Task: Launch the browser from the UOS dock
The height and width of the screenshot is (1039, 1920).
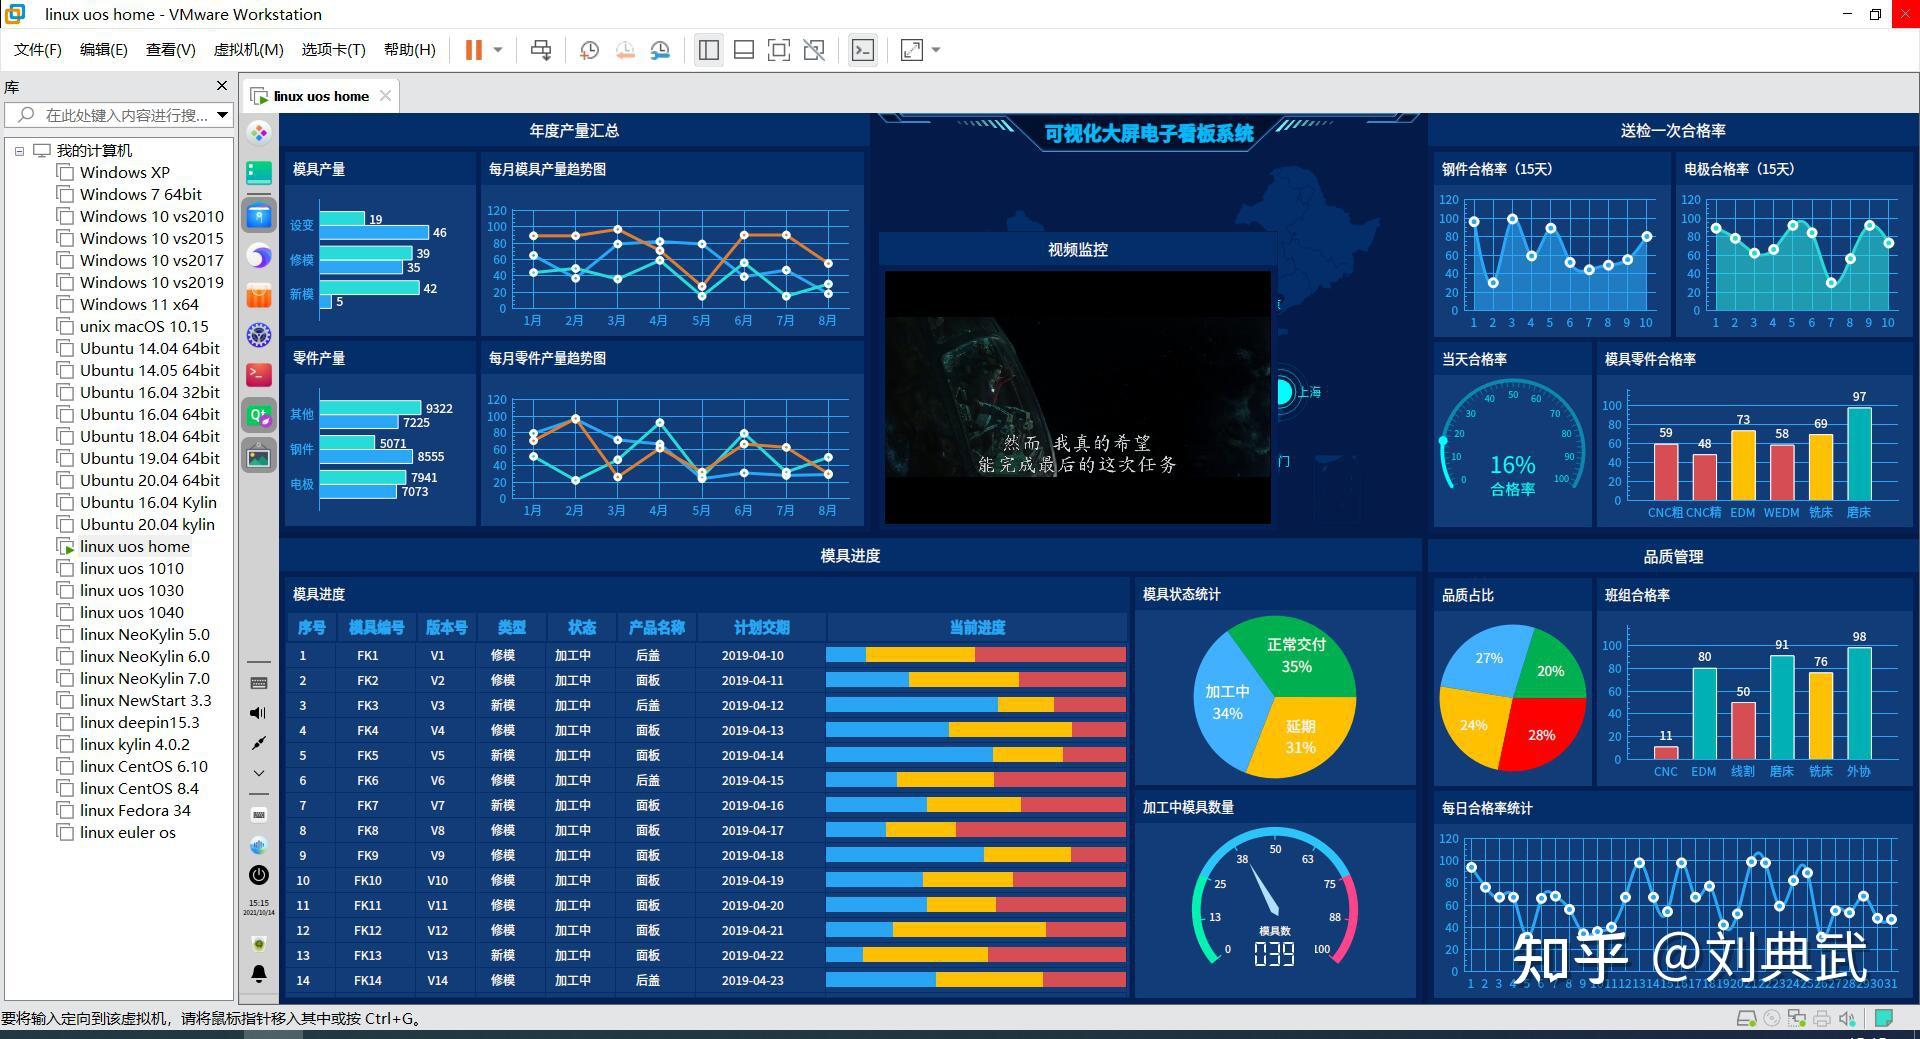Action: click(x=259, y=256)
